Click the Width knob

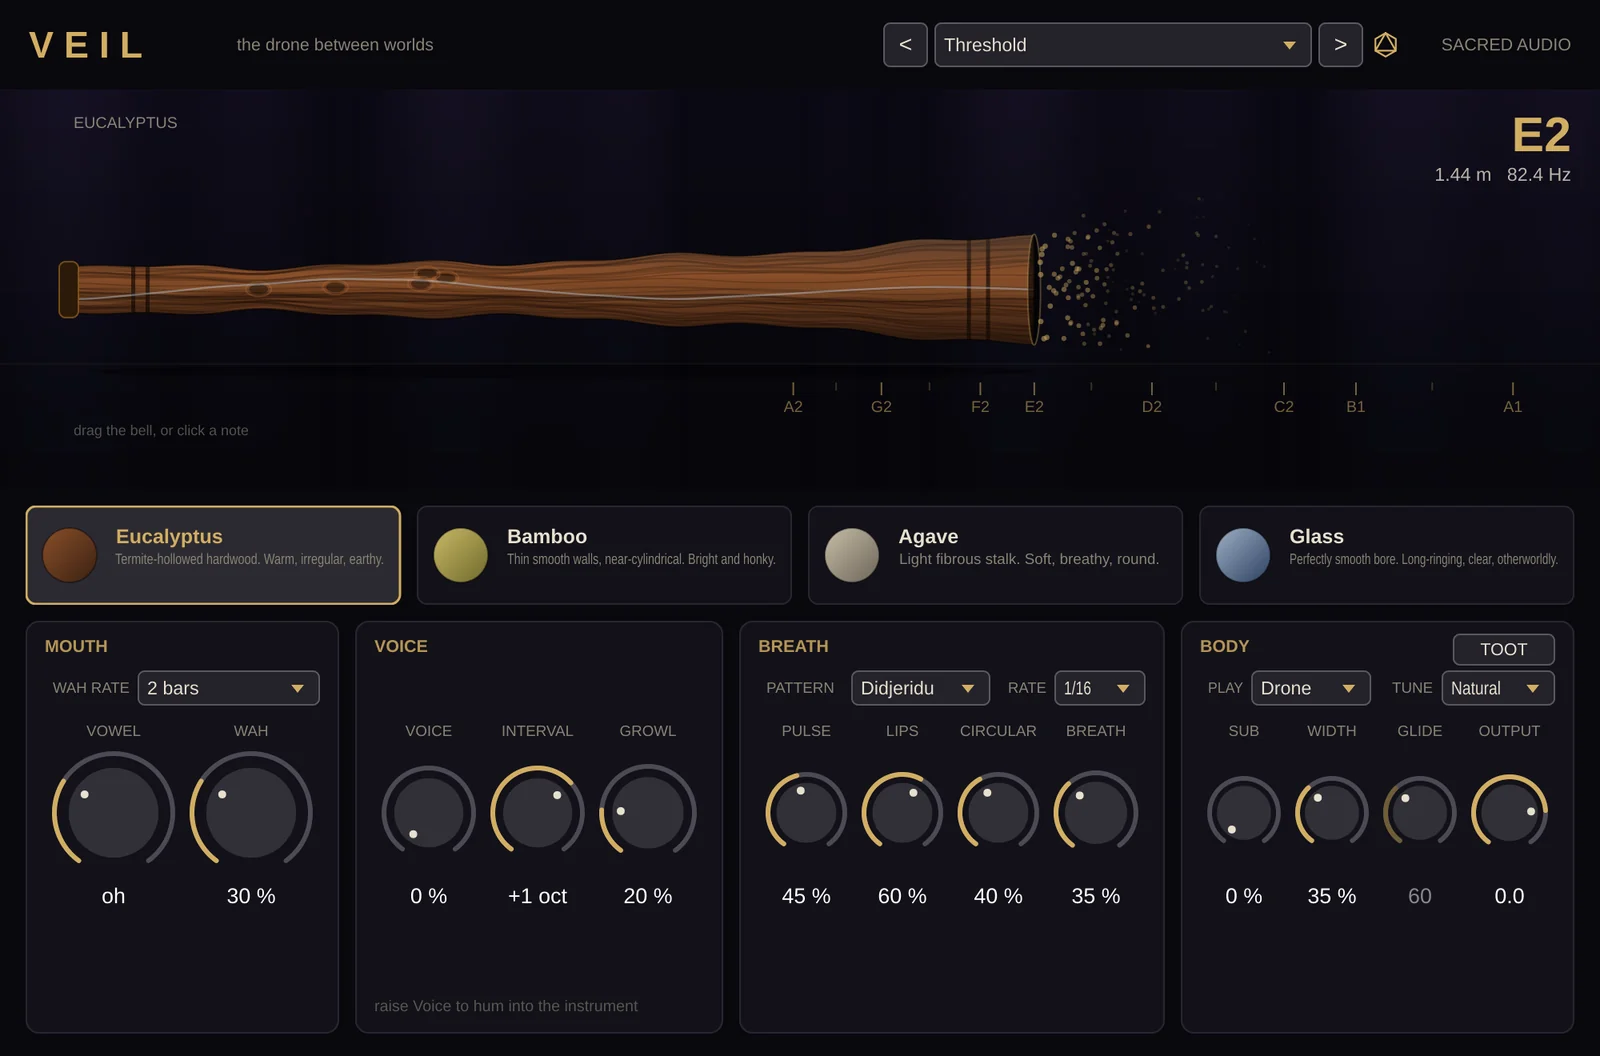point(1332,813)
